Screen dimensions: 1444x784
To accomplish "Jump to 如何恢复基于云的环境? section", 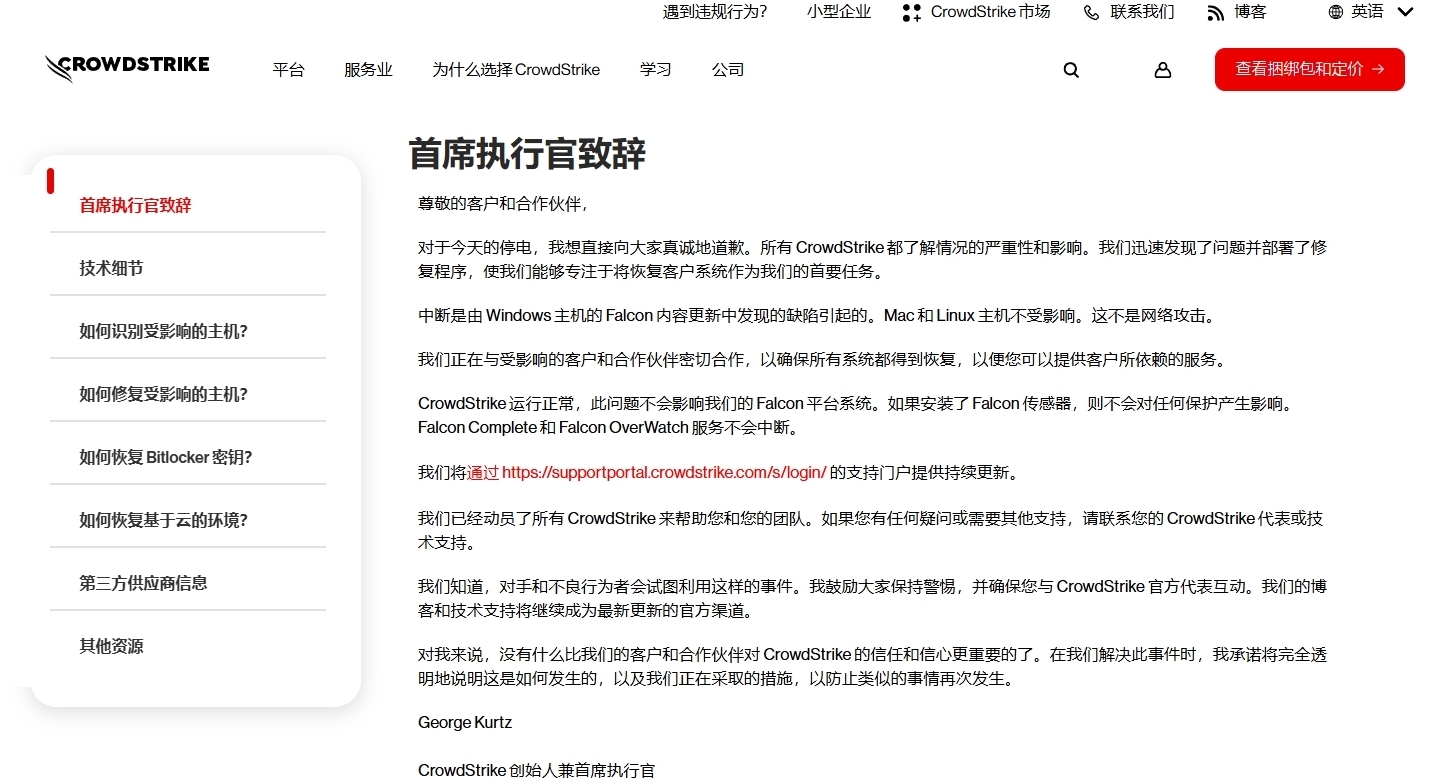I will tap(163, 520).
